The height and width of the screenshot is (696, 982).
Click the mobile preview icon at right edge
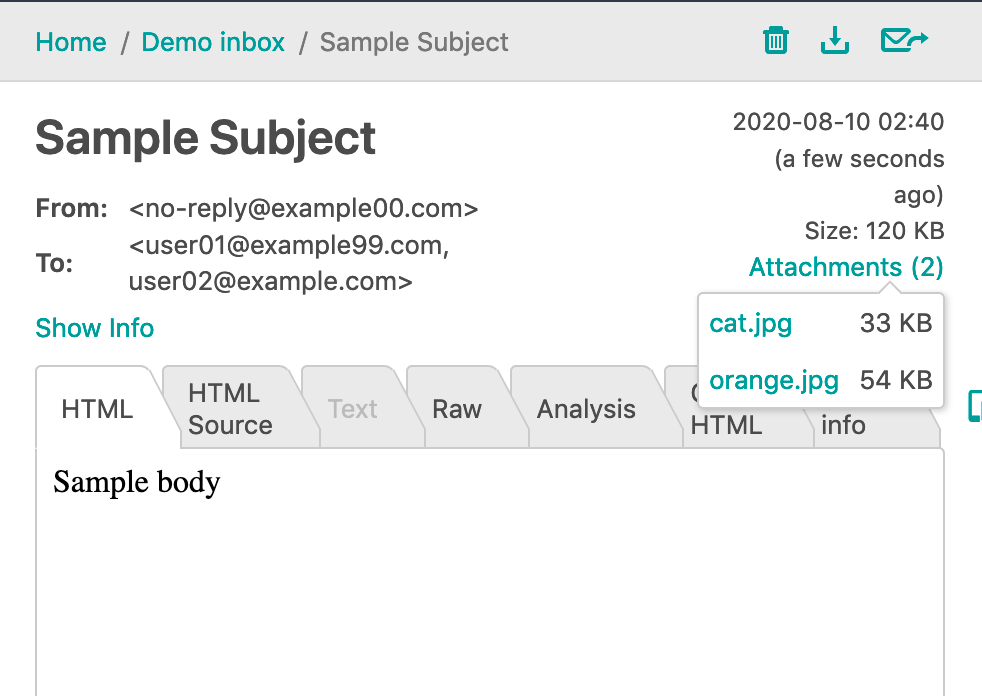[975, 406]
